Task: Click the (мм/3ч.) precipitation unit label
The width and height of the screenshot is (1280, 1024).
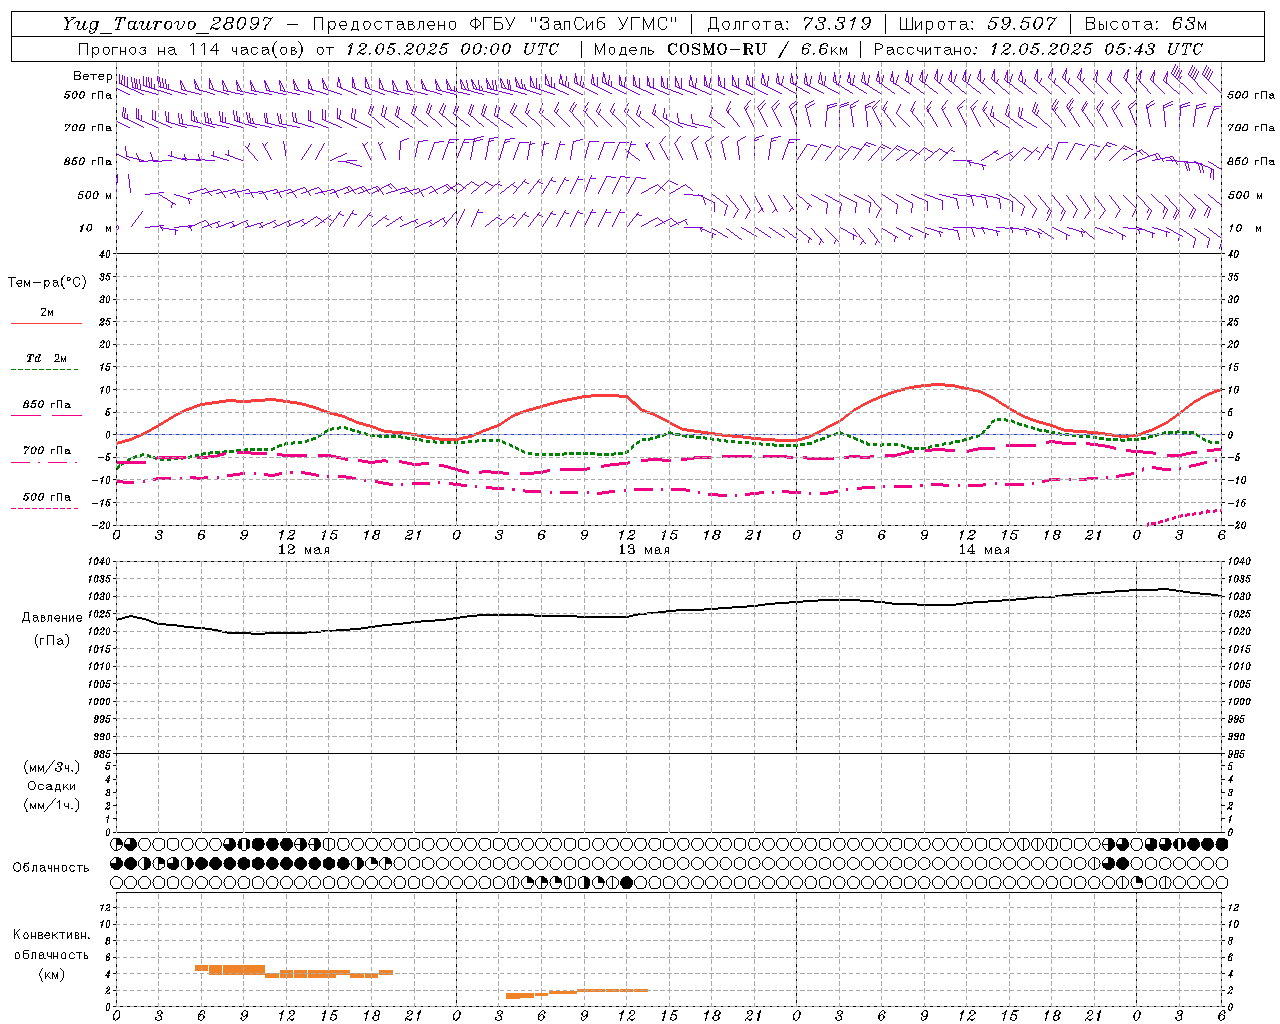Action: tap(52, 767)
